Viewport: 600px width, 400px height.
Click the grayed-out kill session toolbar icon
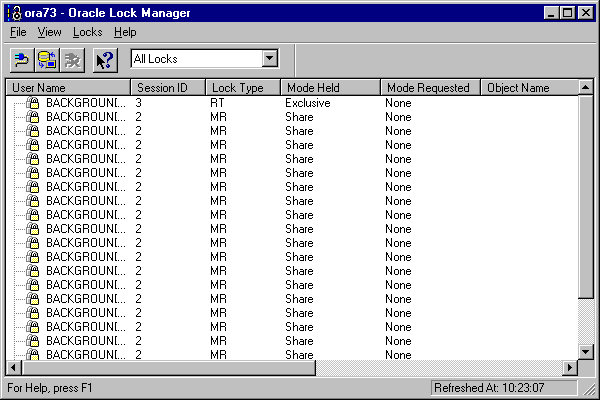point(72,60)
